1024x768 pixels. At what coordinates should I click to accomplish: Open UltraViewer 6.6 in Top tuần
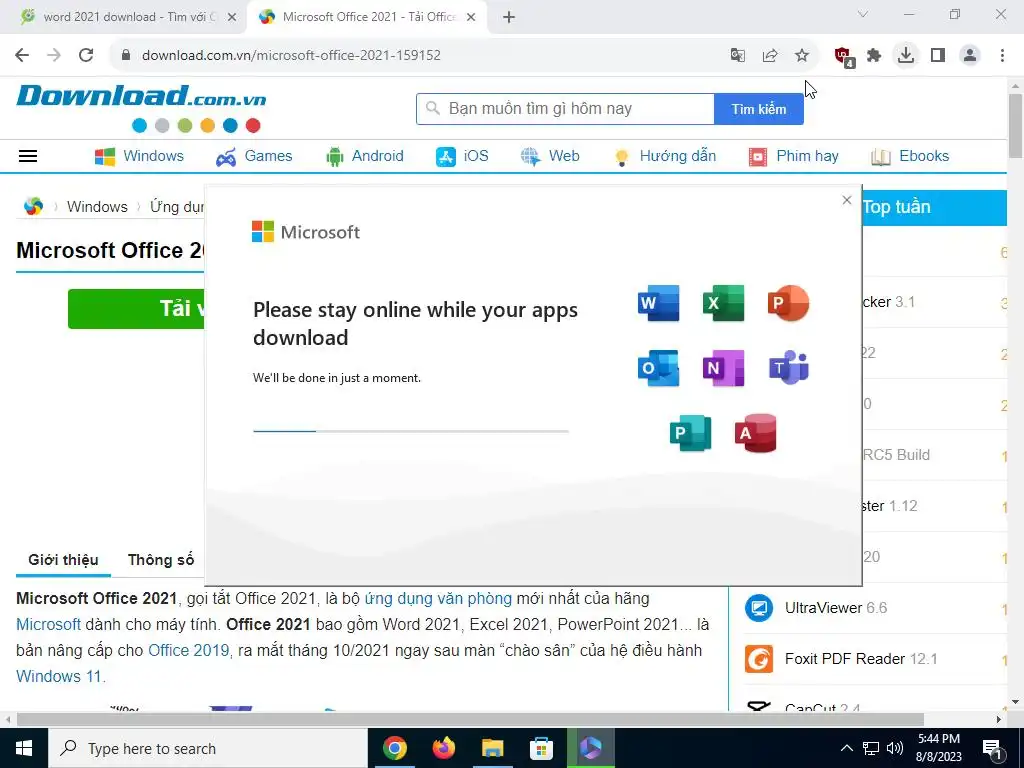[x=836, y=608]
